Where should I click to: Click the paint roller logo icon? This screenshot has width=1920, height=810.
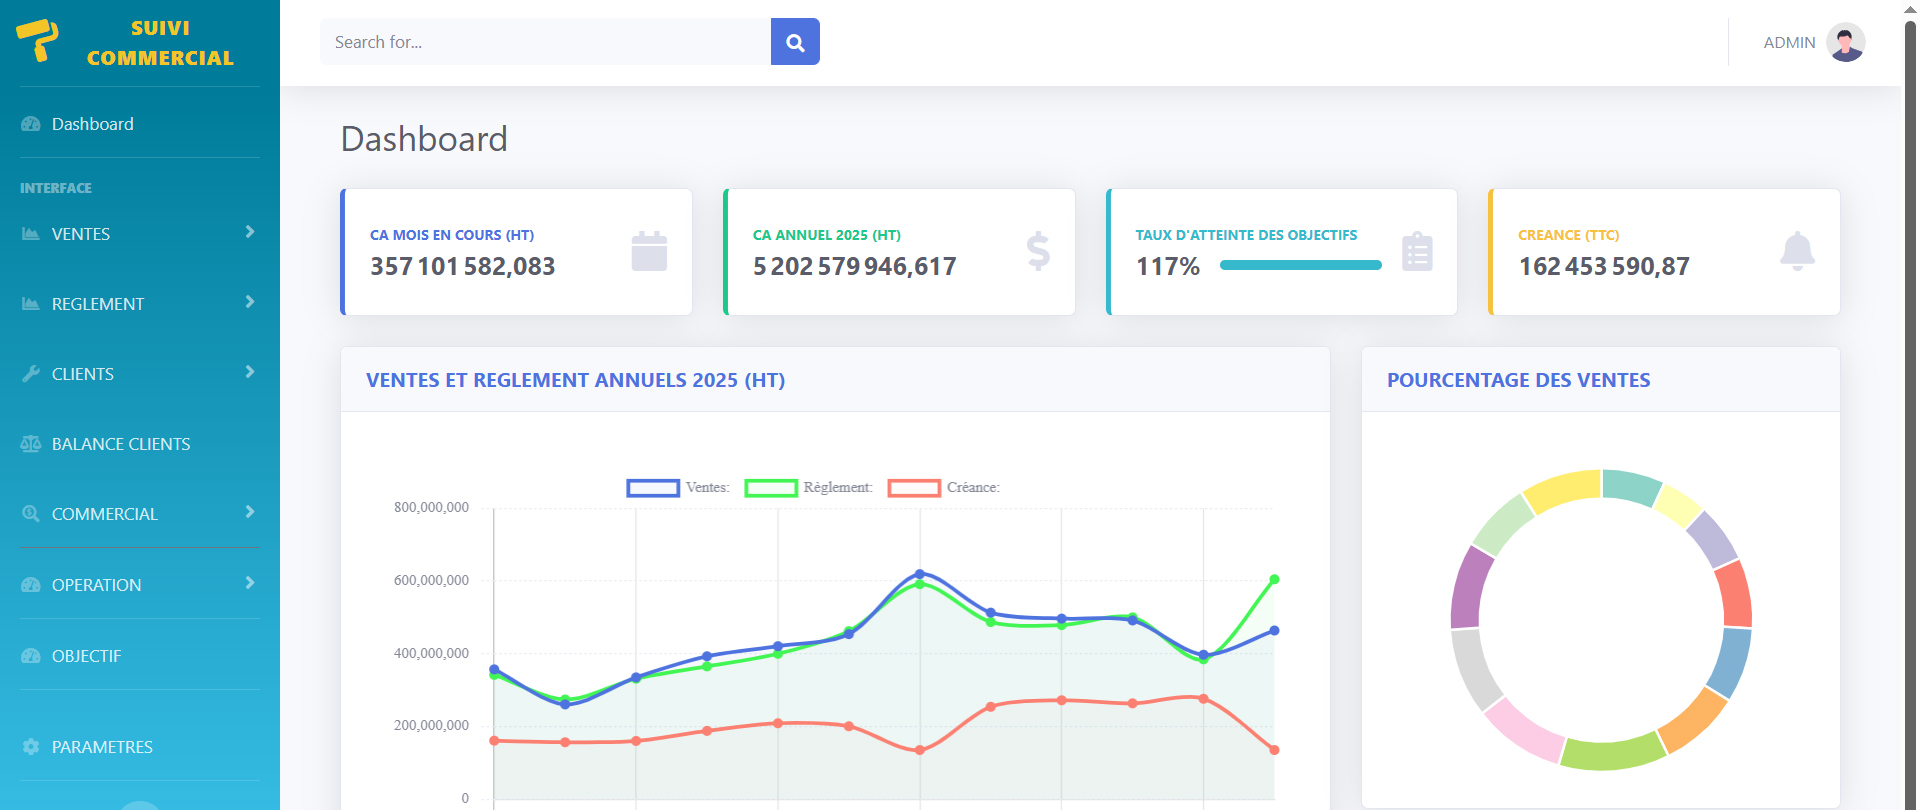[x=38, y=40]
